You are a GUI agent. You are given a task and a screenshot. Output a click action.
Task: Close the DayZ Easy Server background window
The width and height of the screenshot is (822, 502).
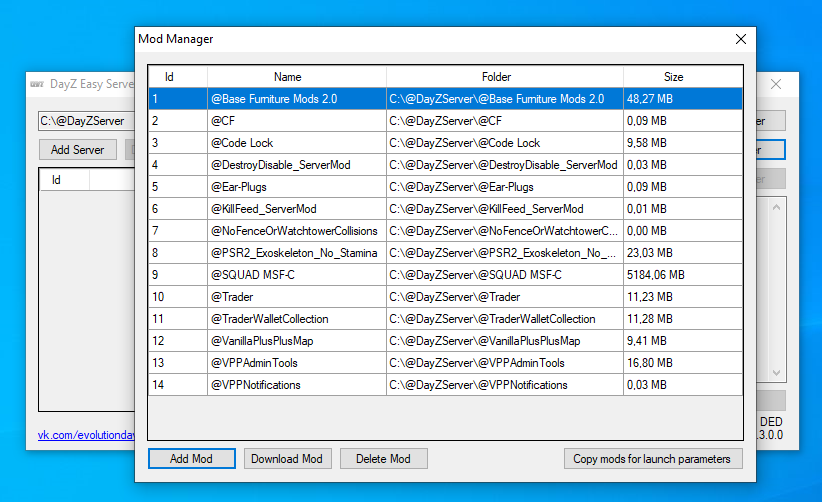[776, 84]
